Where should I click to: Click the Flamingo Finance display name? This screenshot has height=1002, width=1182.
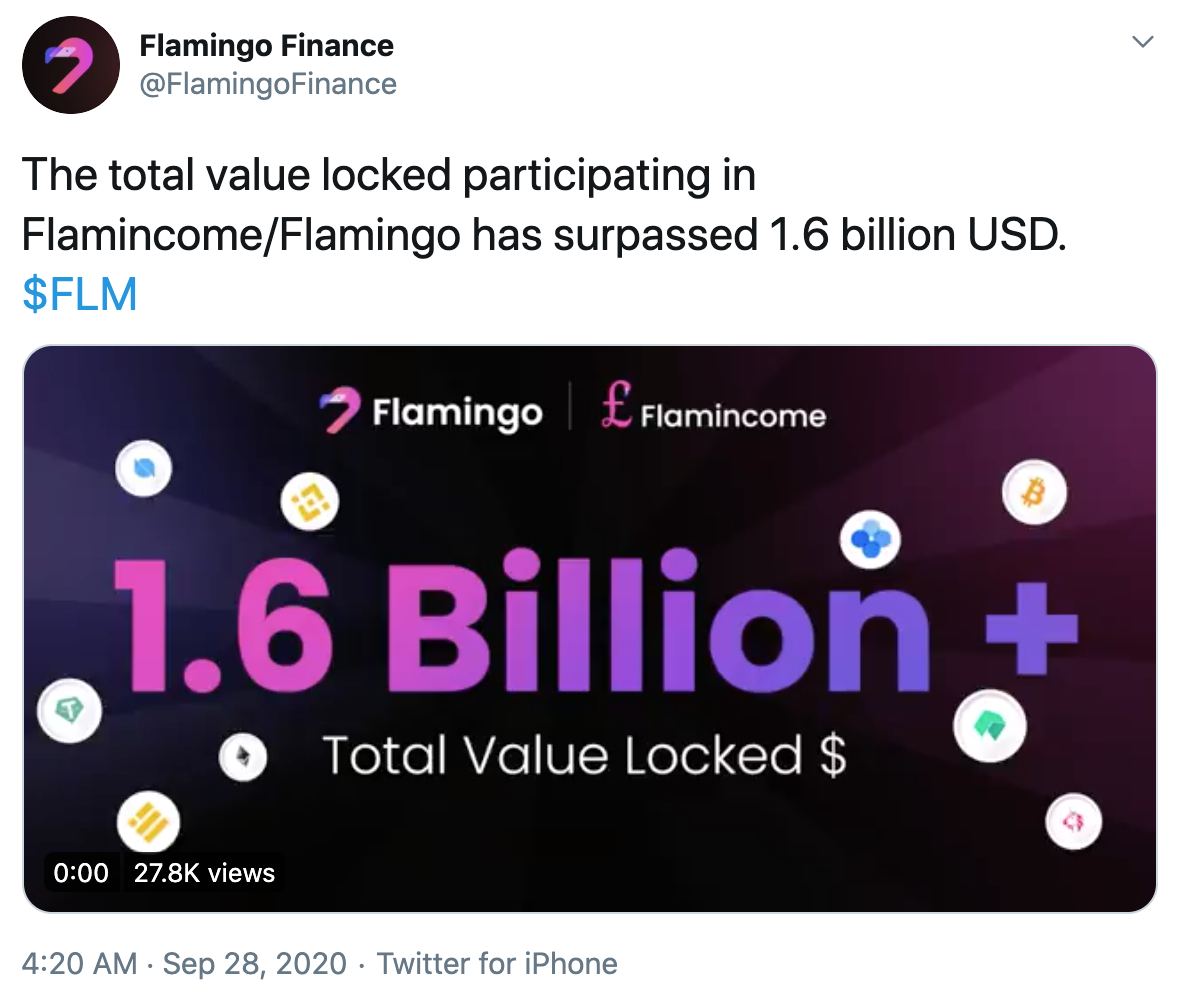point(268,45)
